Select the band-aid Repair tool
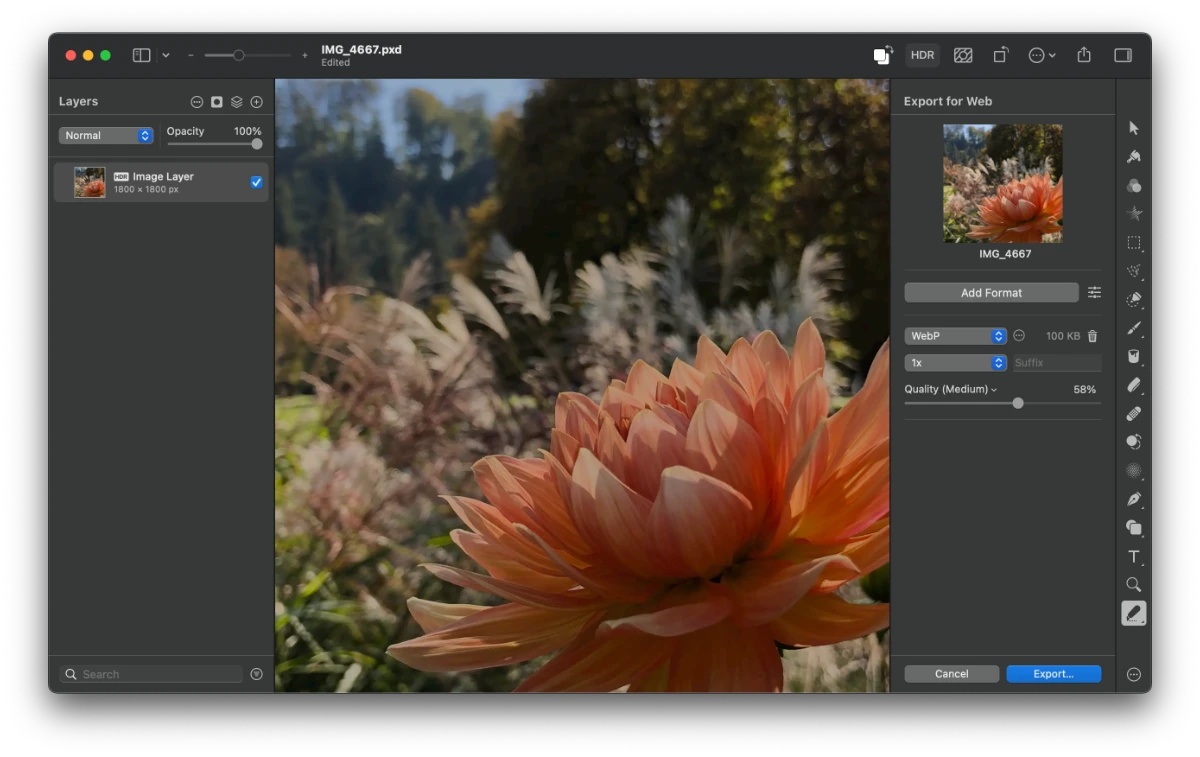The width and height of the screenshot is (1200, 757). pos(1134,413)
